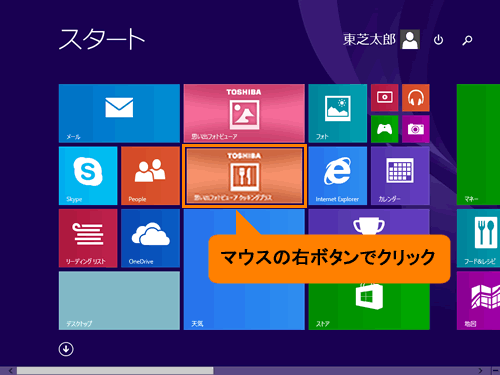Open the Maps (地図) tile
The height and width of the screenshot is (375, 500).
[478, 301]
